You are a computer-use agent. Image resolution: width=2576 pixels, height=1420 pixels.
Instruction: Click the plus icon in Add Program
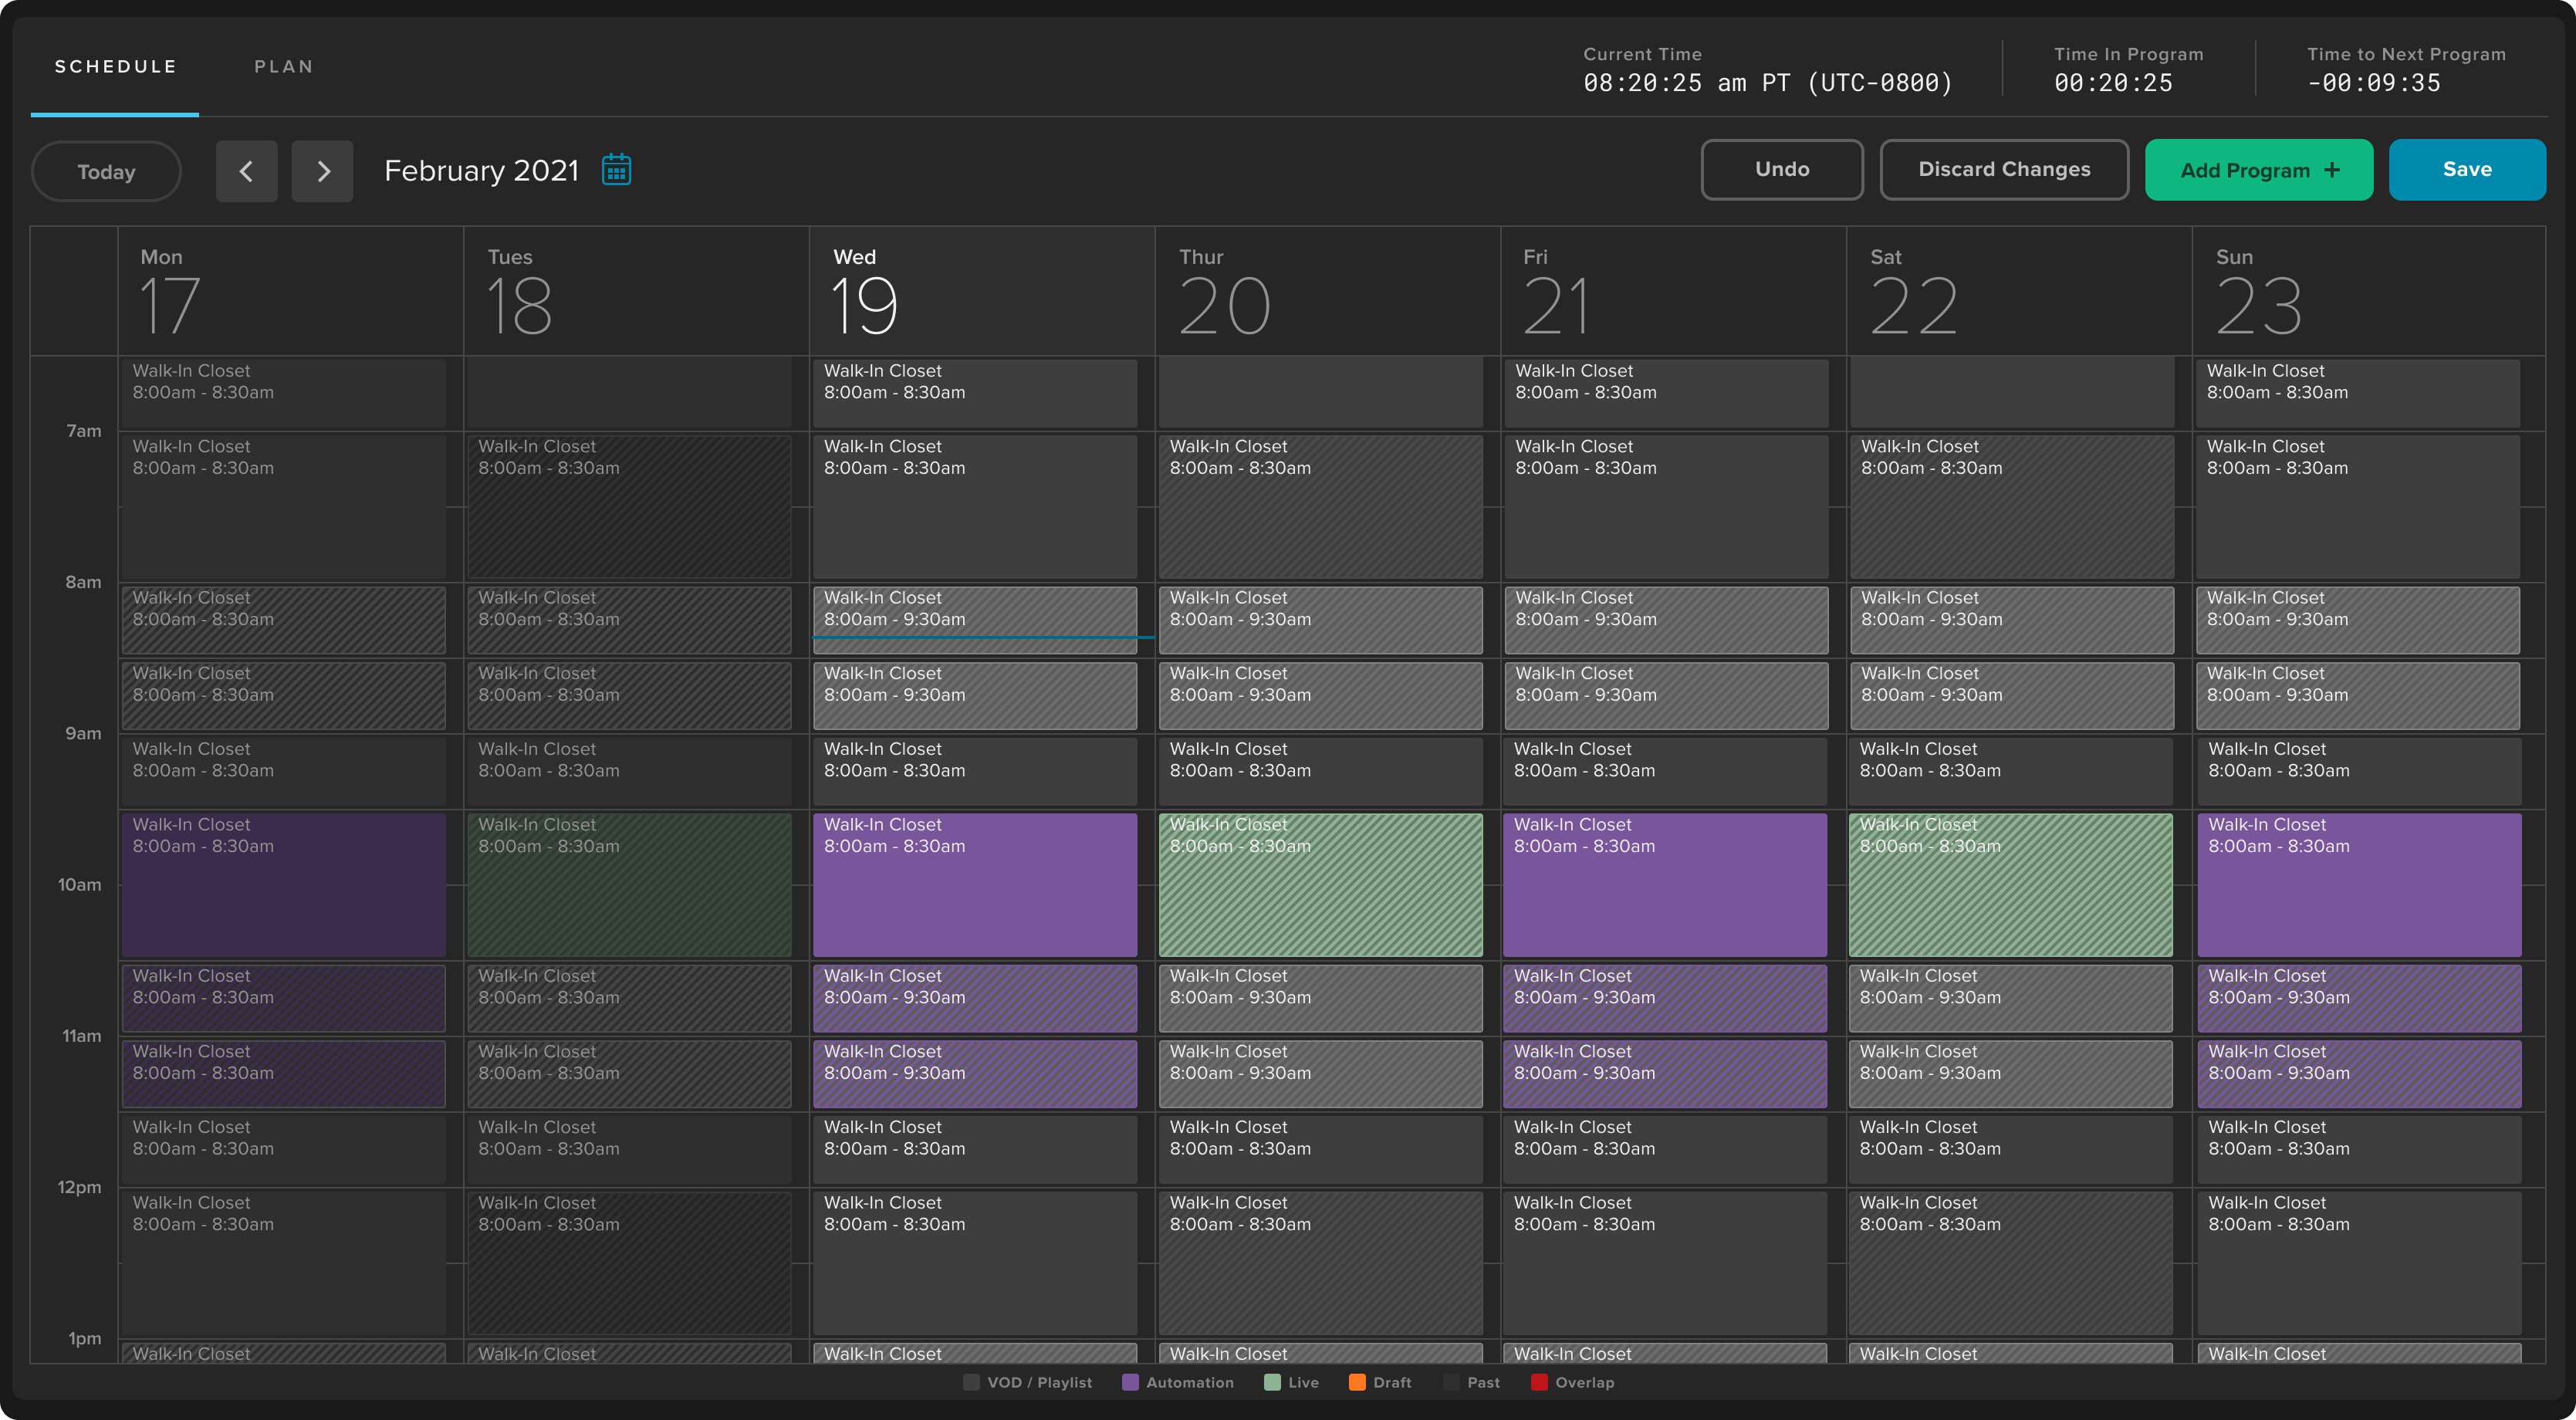point(2332,170)
